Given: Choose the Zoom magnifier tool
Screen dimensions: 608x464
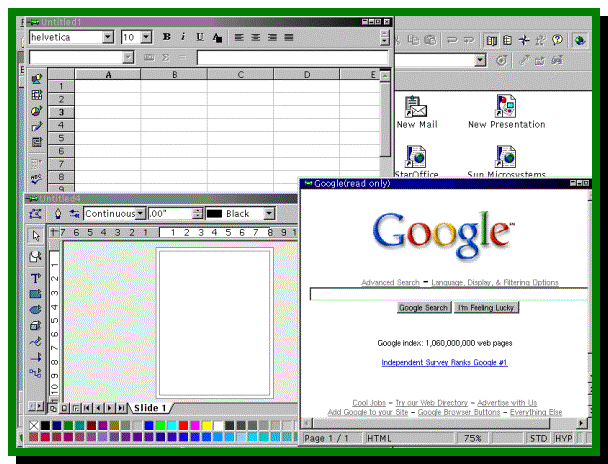Looking at the screenshot, I should pyautogui.click(x=36, y=256).
